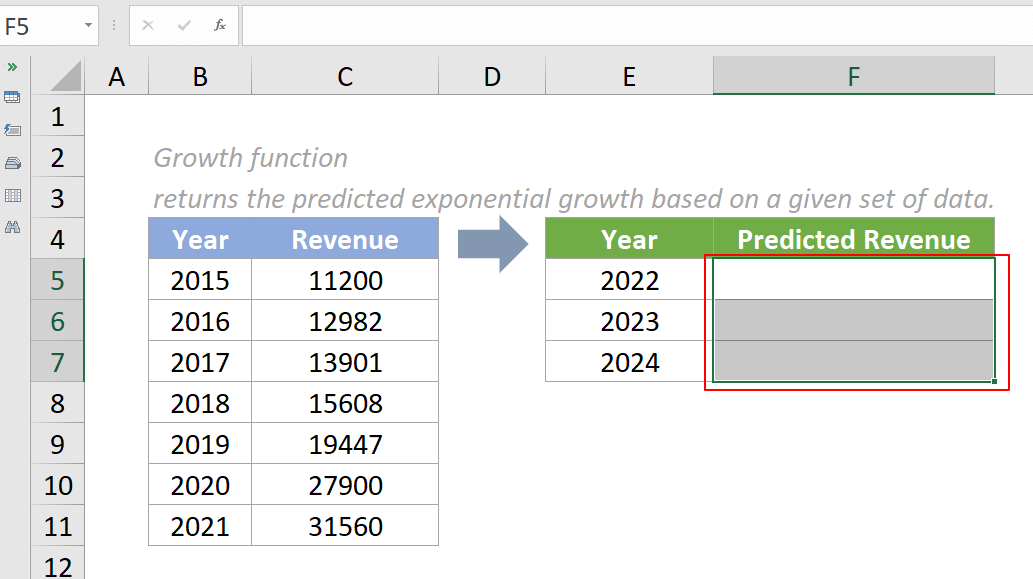The image size is (1033, 579).
Task: Click the Insert Function (fx) icon
Action: pos(219,25)
